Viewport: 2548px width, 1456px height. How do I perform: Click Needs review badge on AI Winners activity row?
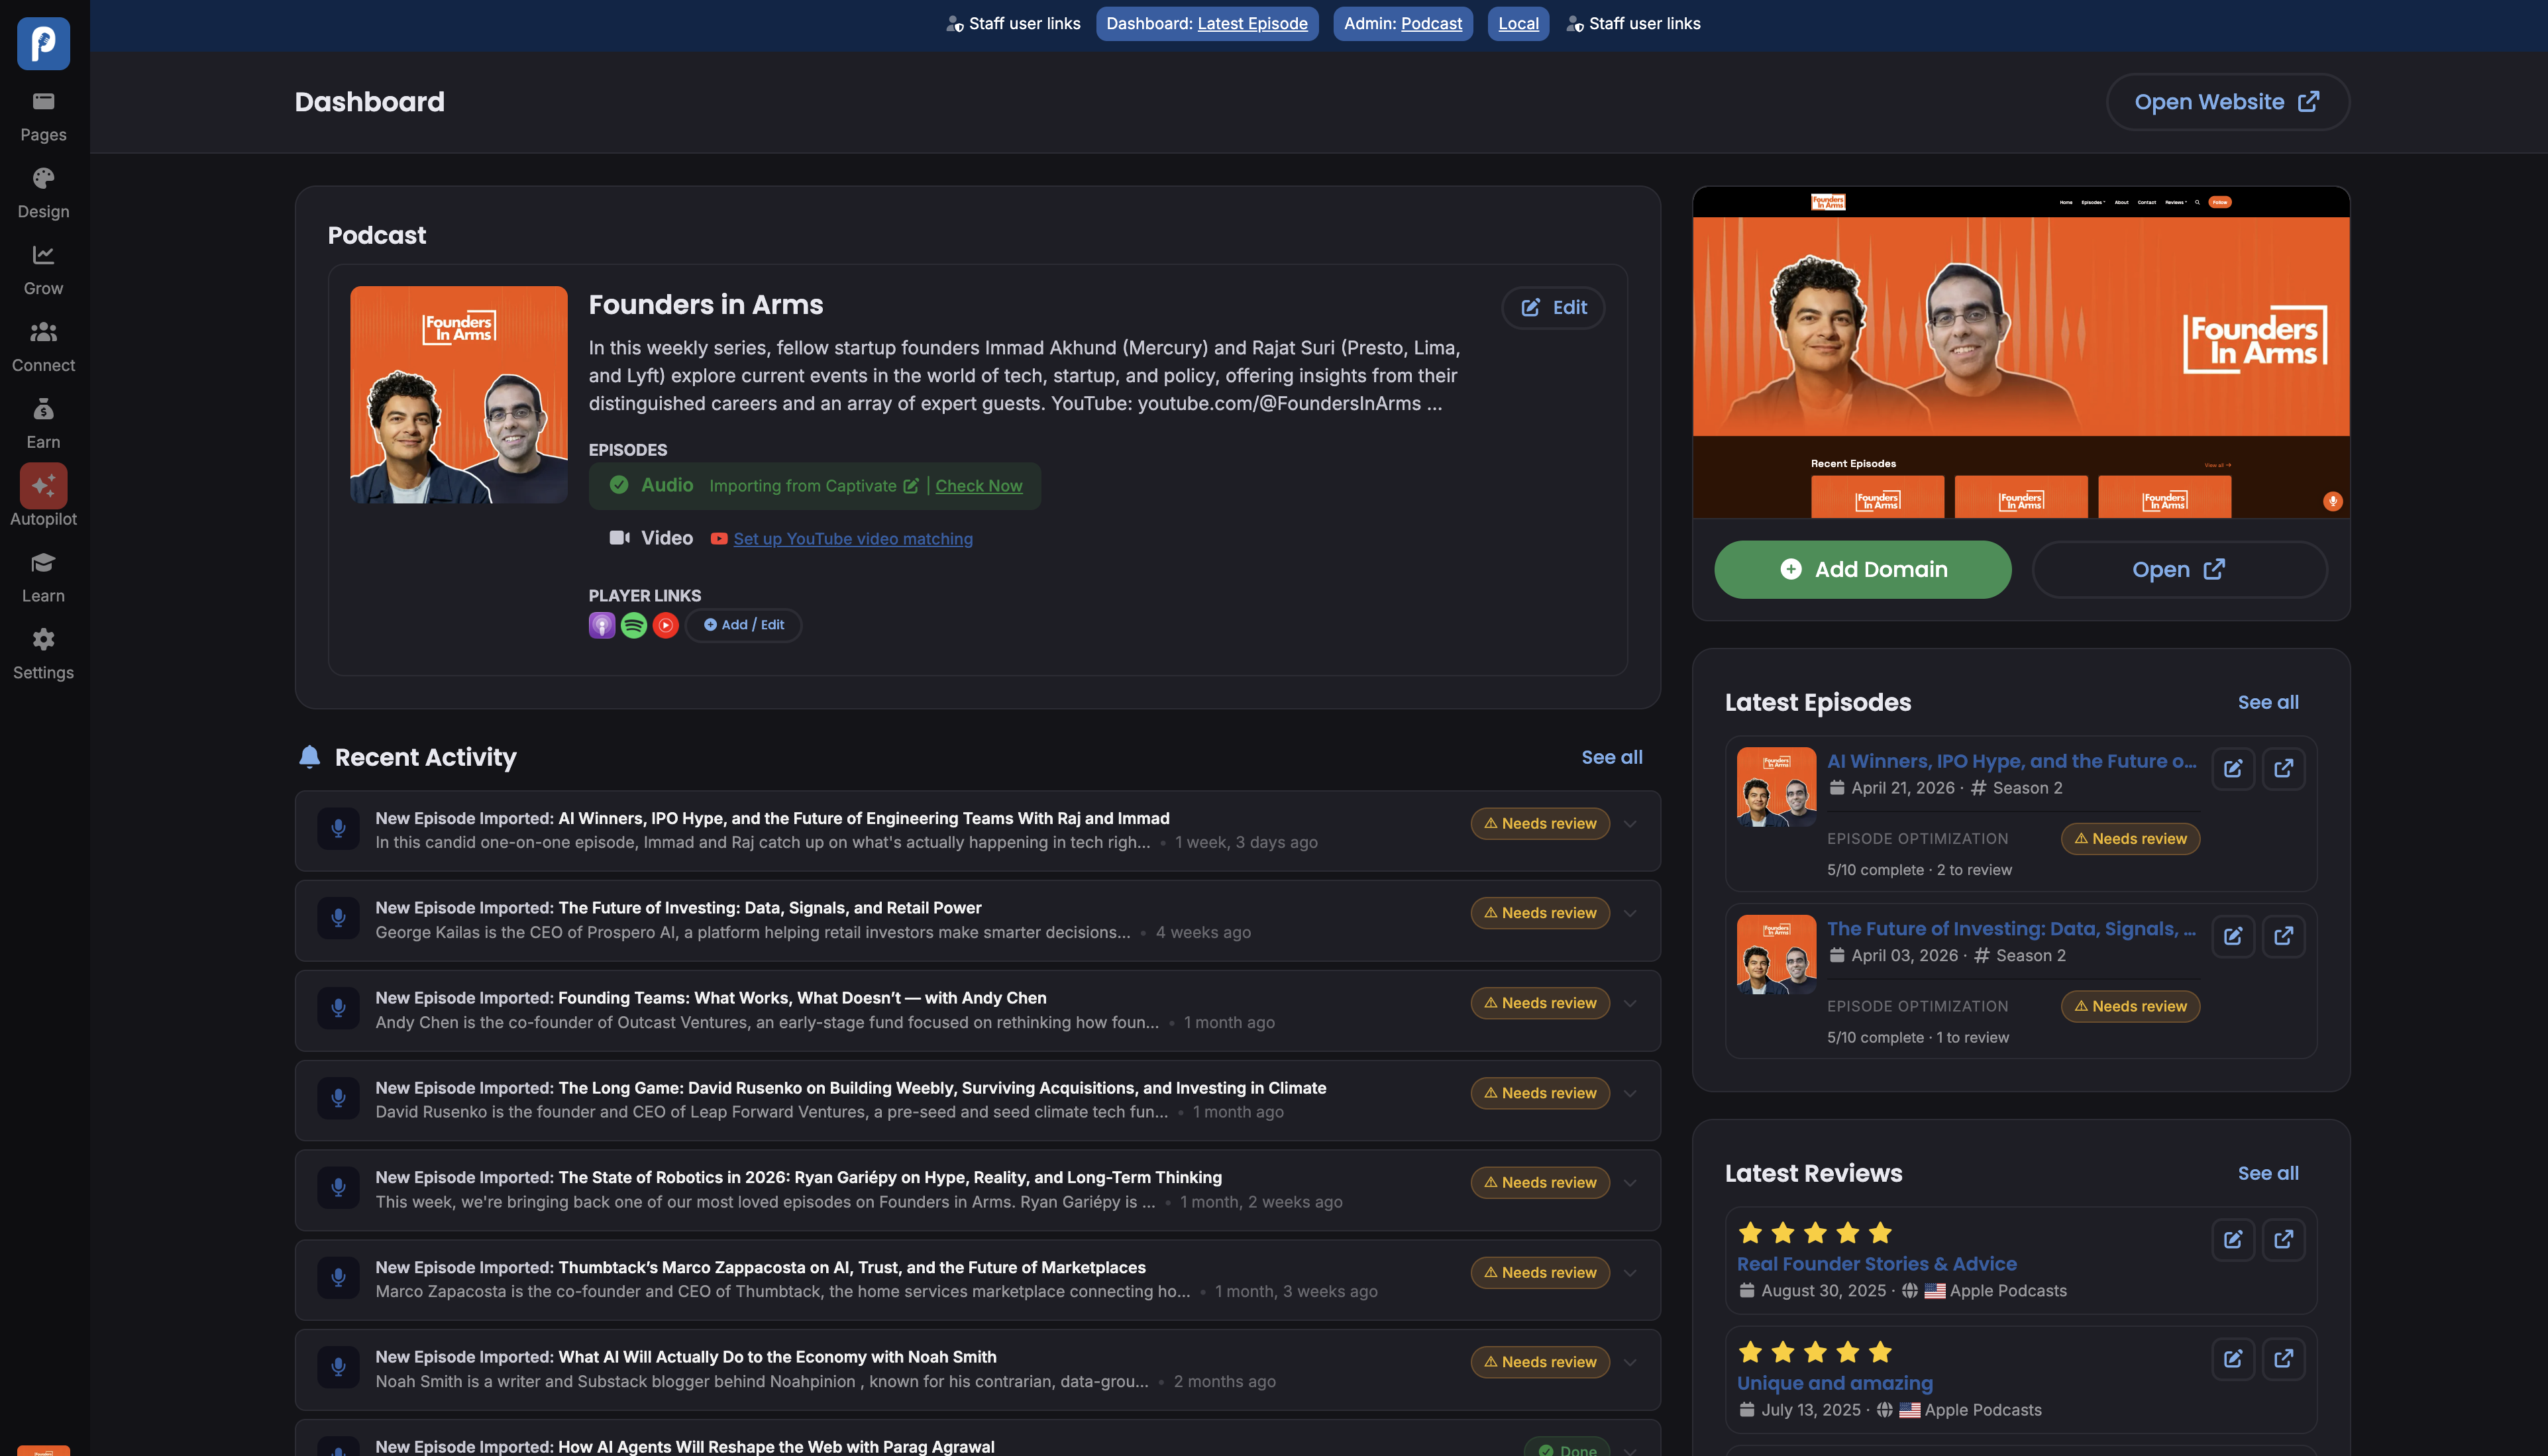[x=1540, y=824]
